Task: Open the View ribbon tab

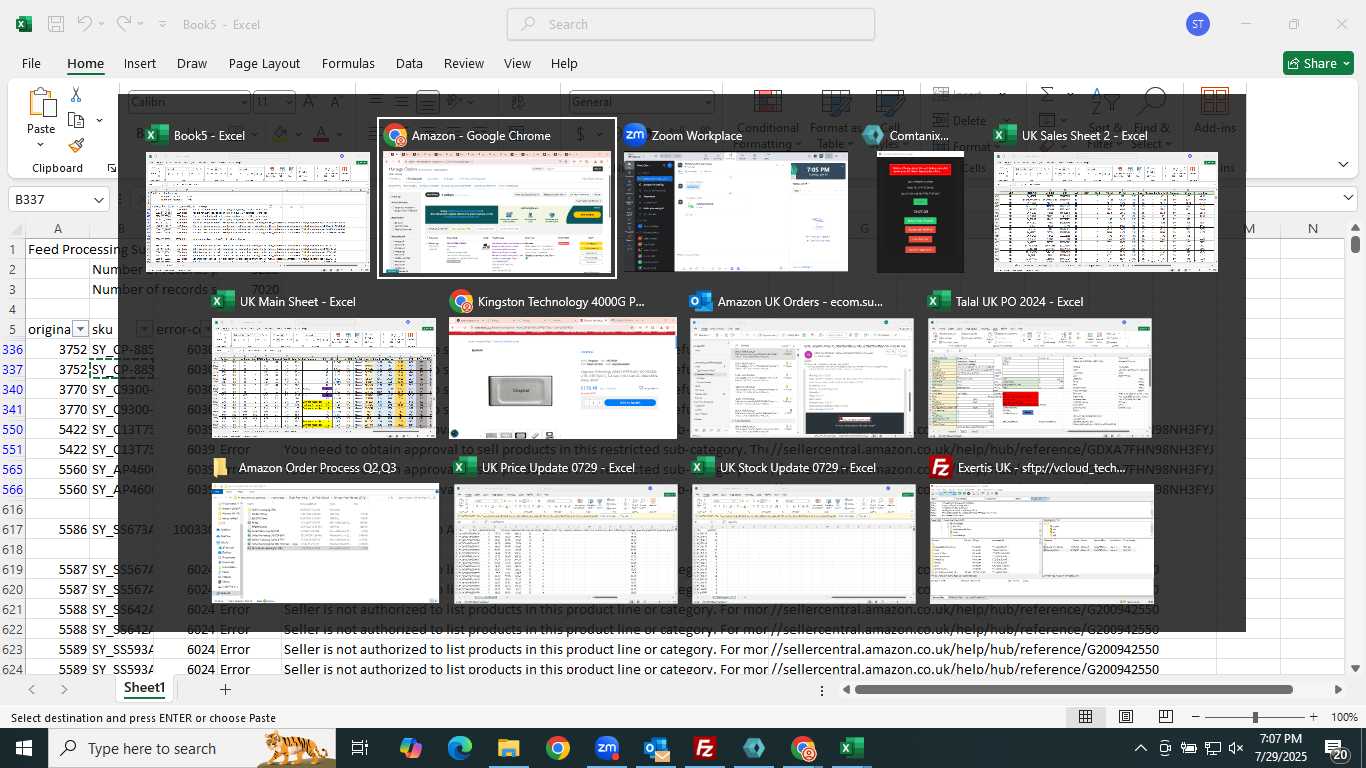Action: click(x=517, y=63)
